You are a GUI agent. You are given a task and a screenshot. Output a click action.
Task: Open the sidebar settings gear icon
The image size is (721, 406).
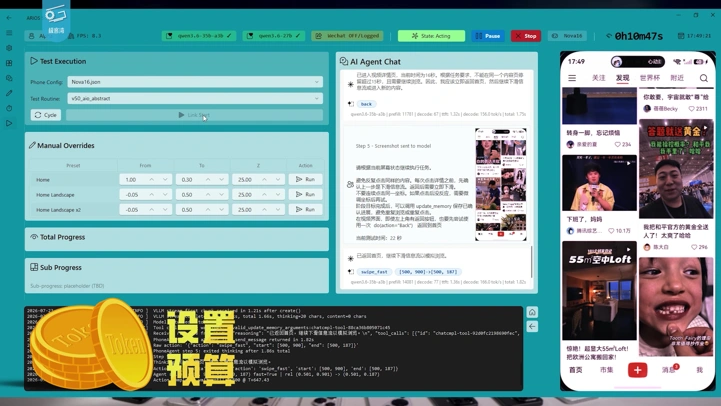9,48
